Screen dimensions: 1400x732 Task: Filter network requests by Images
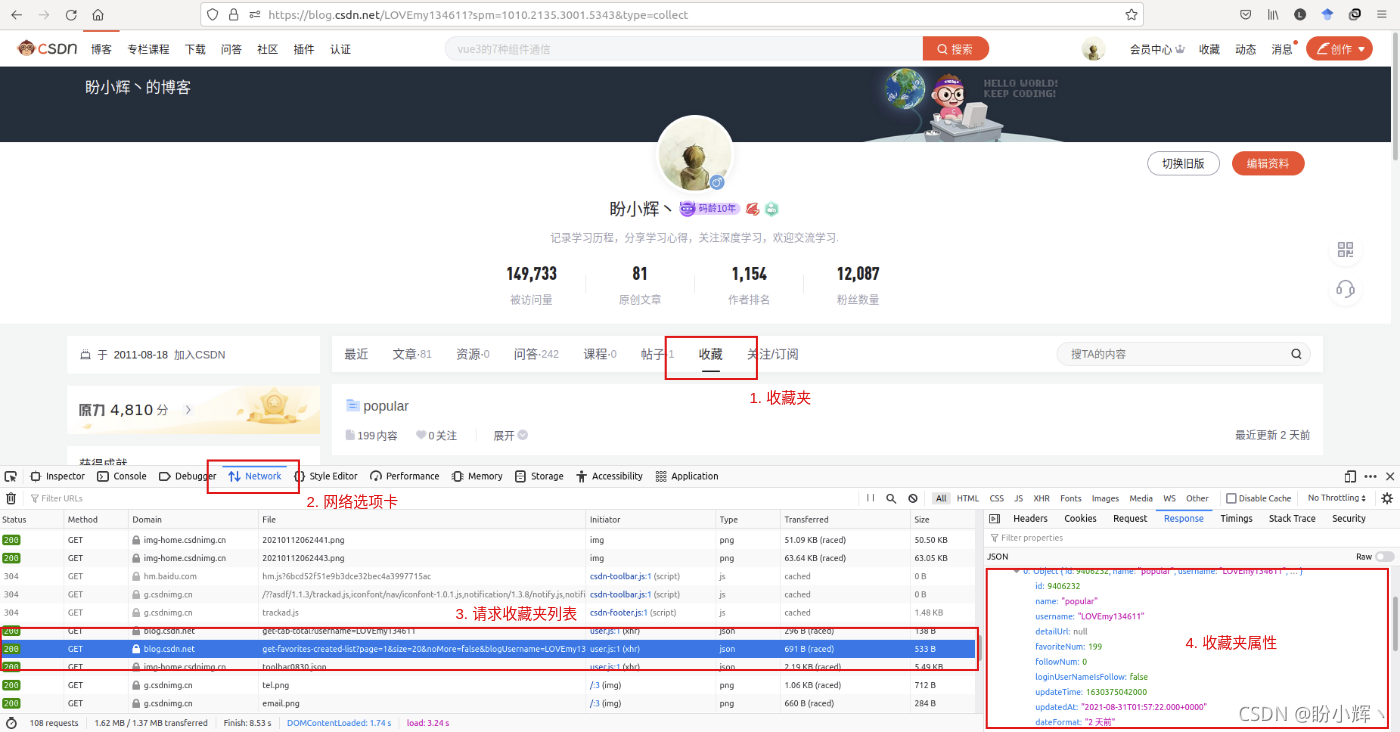1105,498
